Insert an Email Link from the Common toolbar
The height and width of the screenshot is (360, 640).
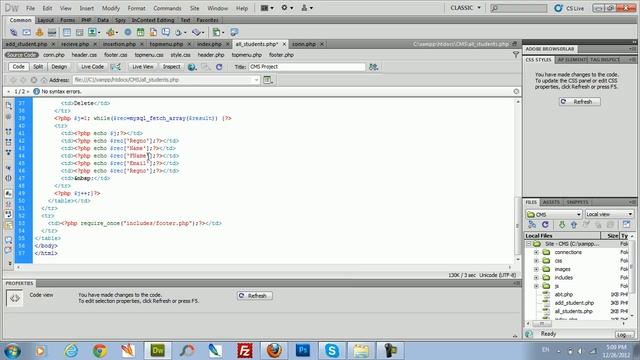tap(27, 32)
